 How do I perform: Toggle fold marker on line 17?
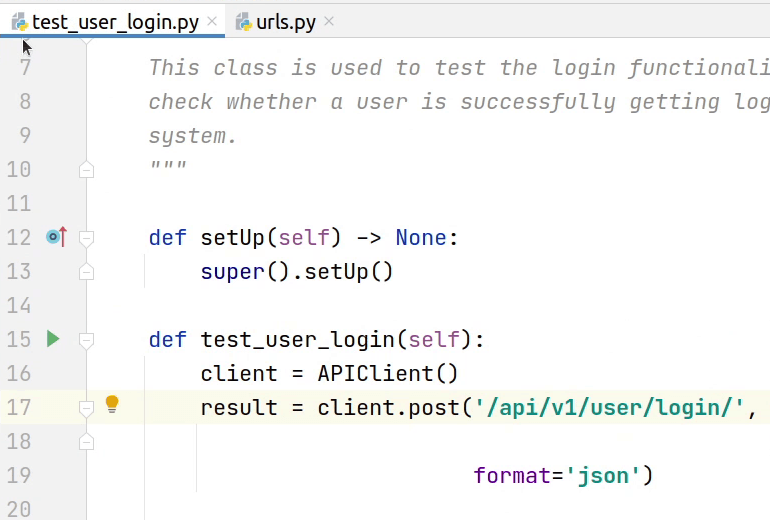(x=86, y=408)
